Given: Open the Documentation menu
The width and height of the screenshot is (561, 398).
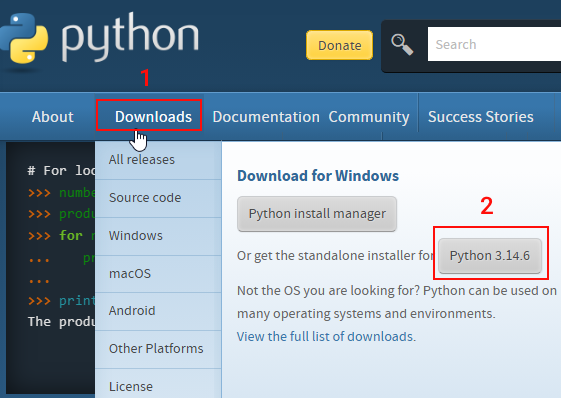Looking at the screenshot, I should (266, 117).
